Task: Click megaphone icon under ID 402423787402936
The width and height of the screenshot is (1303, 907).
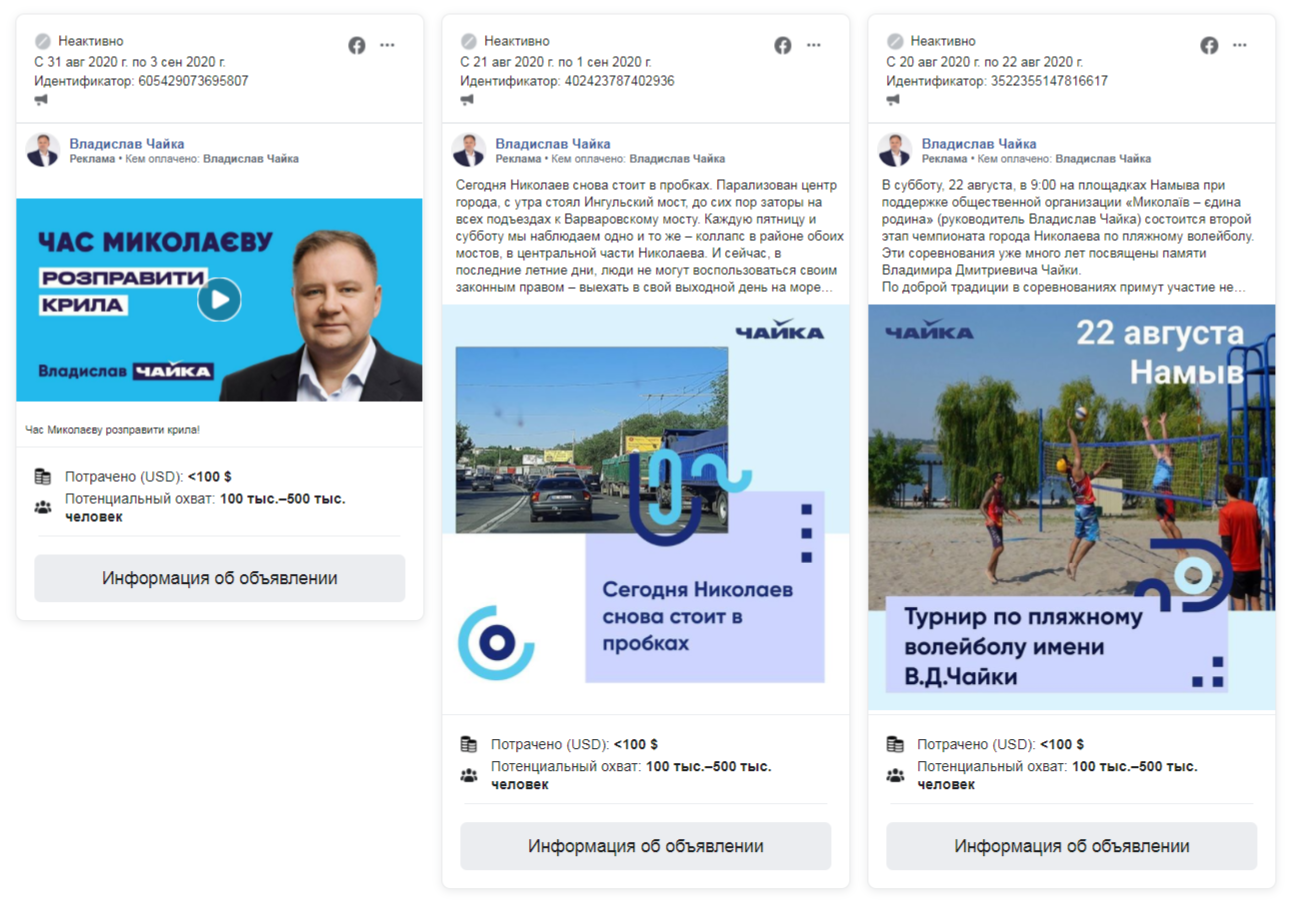Action: pyautogui.click(x=467, y=100)
